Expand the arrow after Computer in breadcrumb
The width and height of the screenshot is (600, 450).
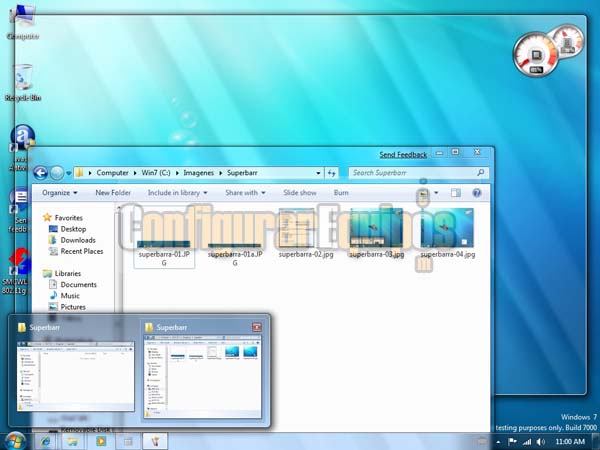pyautogui.click(x=135, y=173)
